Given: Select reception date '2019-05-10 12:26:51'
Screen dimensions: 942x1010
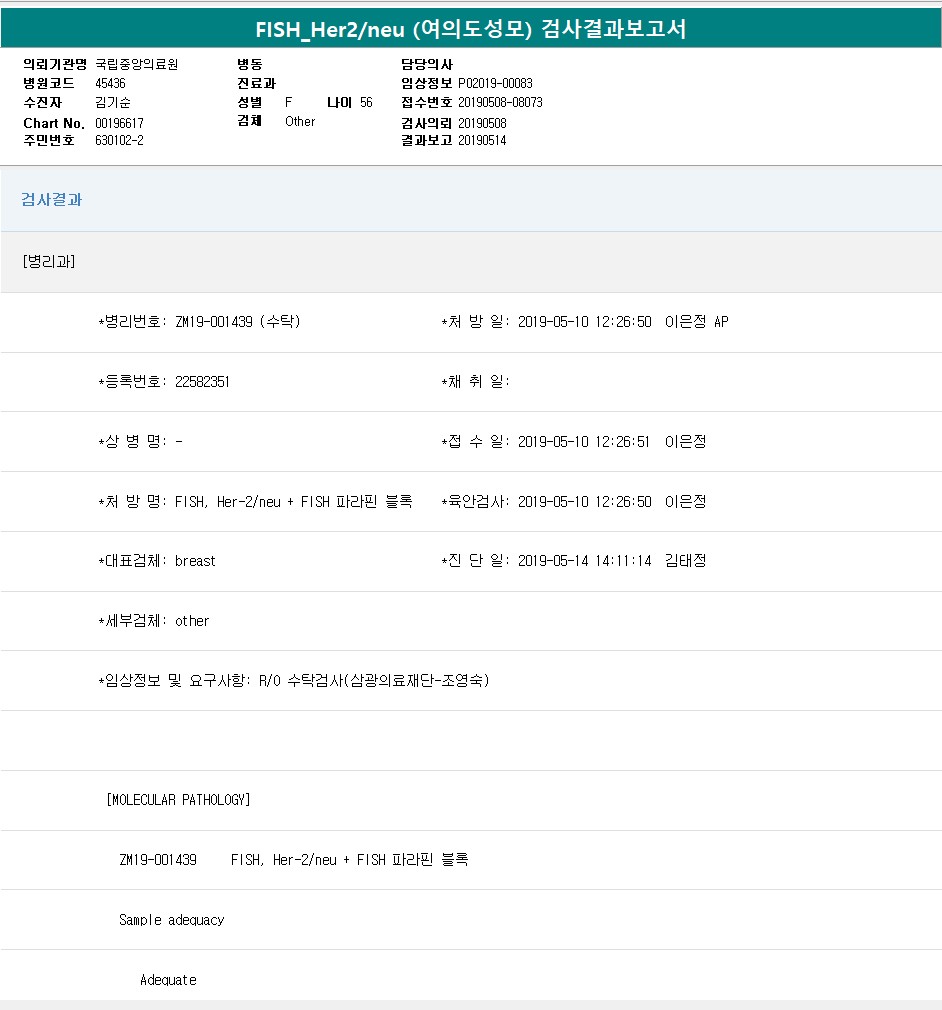Looking at the screenshot, I should [x=584, y=441].
